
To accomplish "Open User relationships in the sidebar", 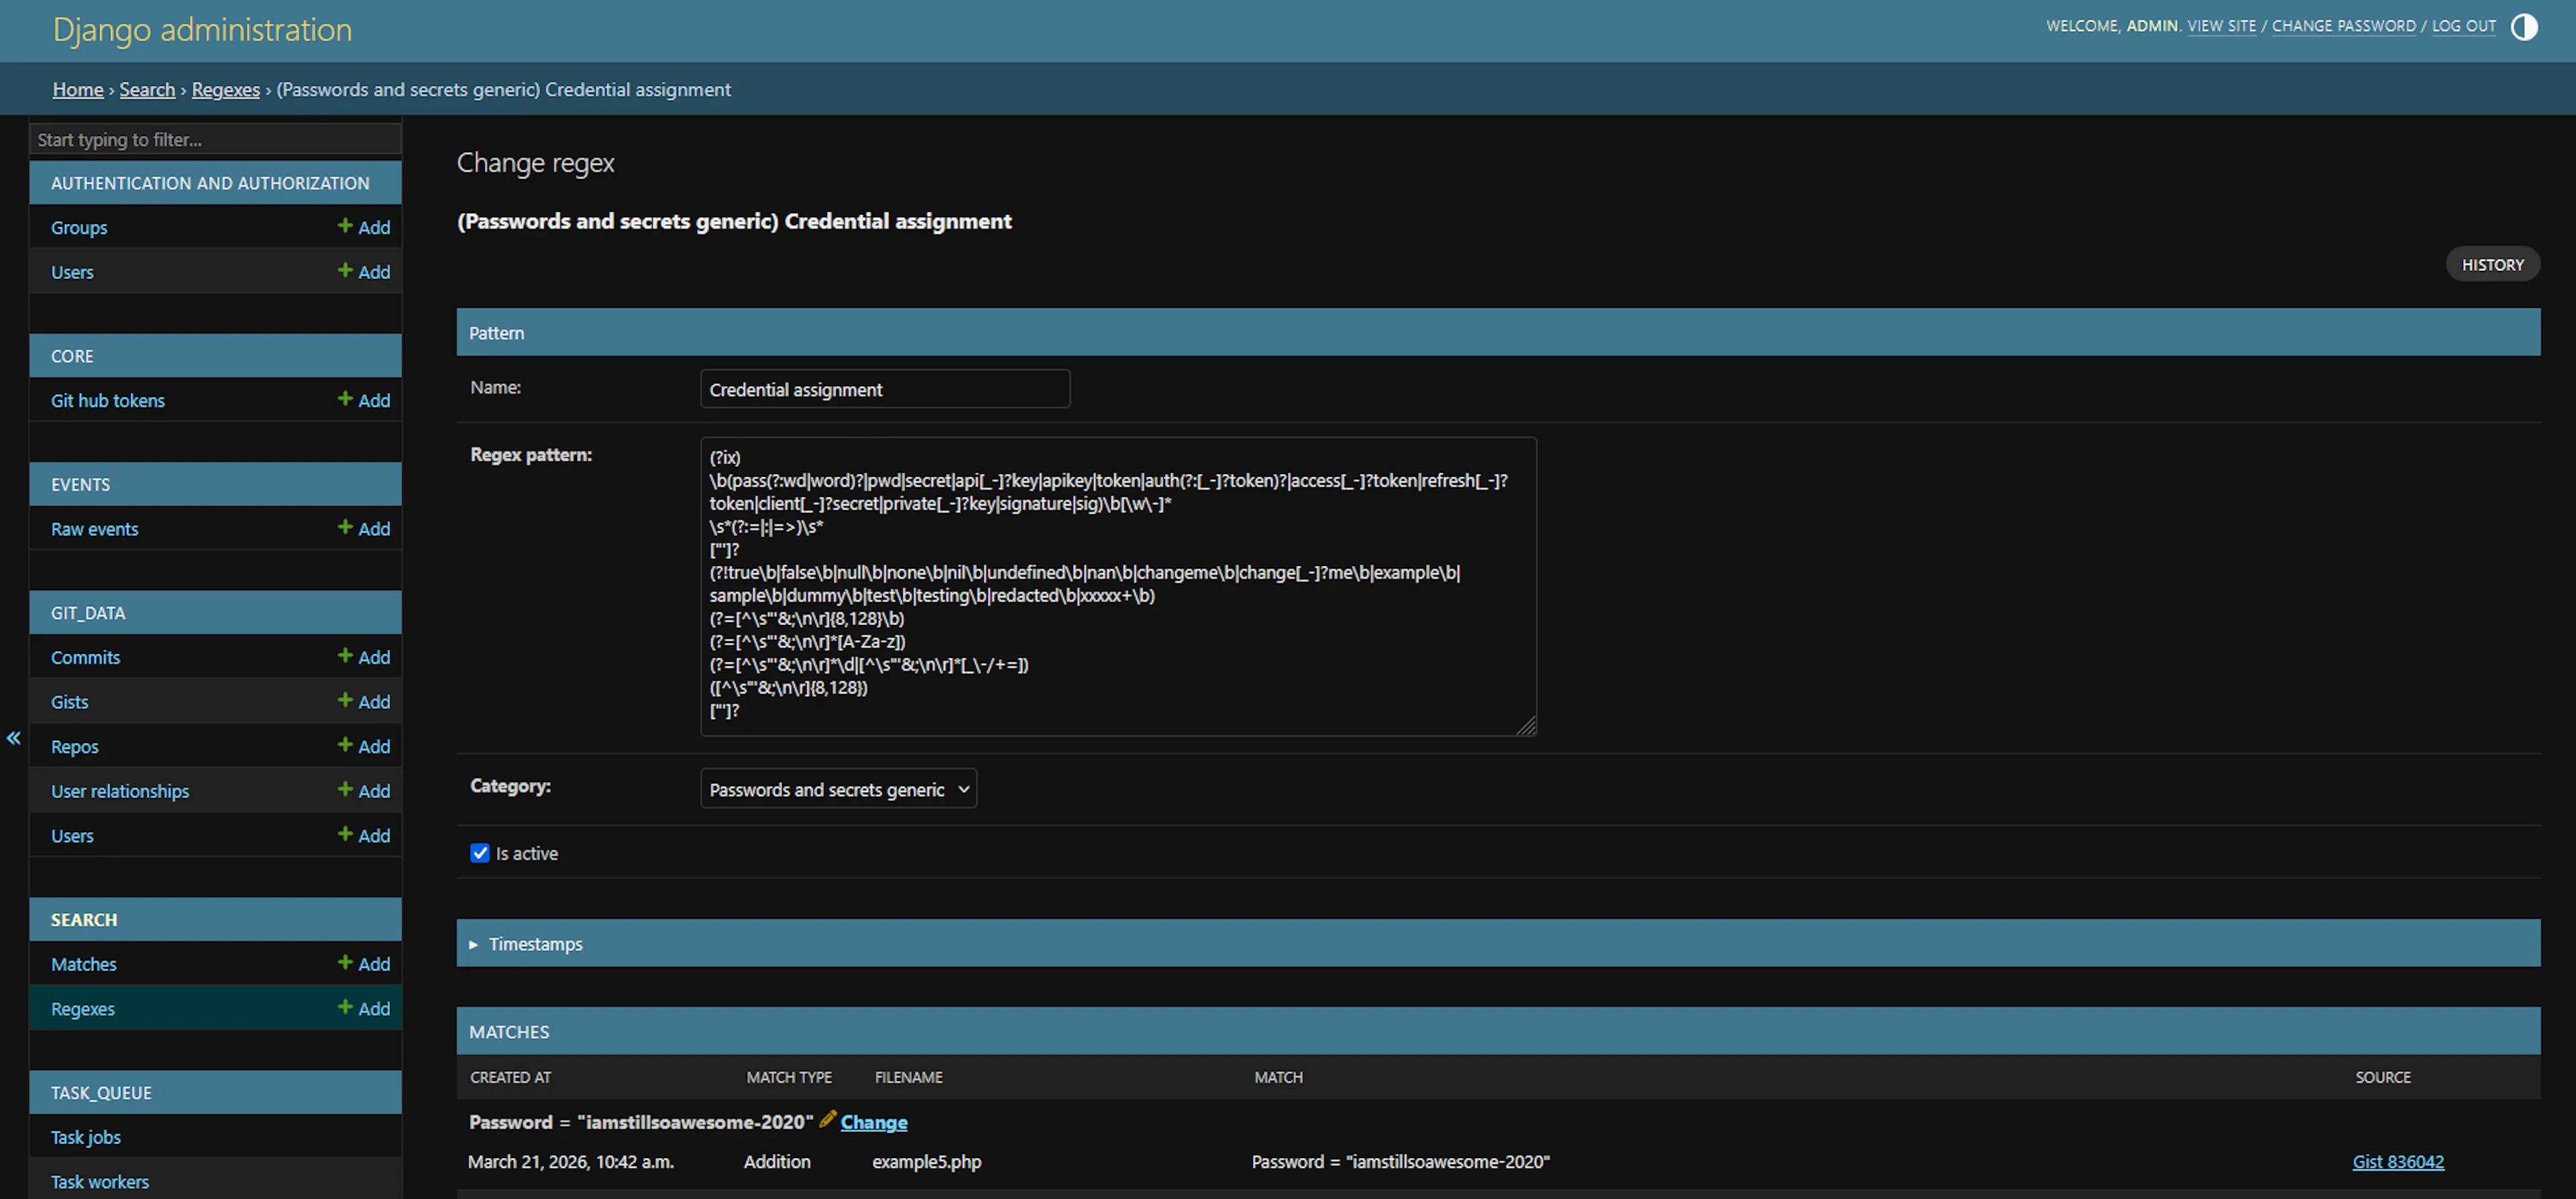I will (120, 791).
